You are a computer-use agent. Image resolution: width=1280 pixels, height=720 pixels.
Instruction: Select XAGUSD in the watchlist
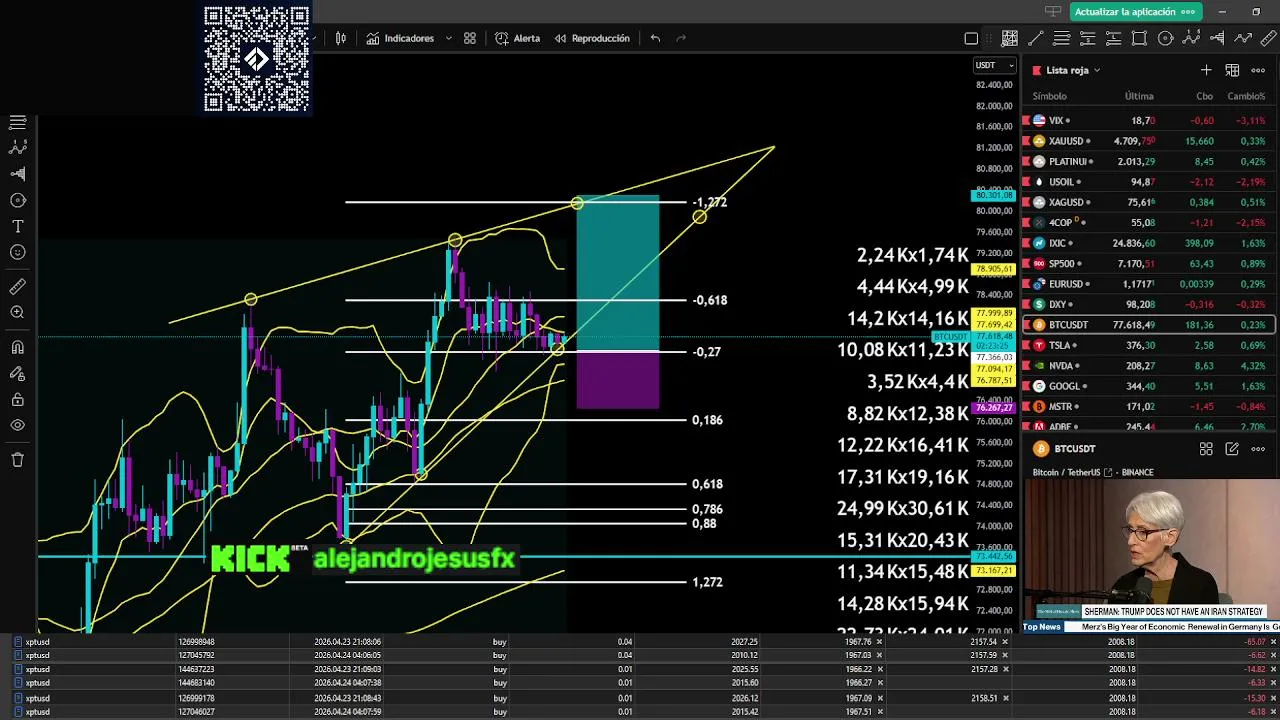(x=1148, y=202)
